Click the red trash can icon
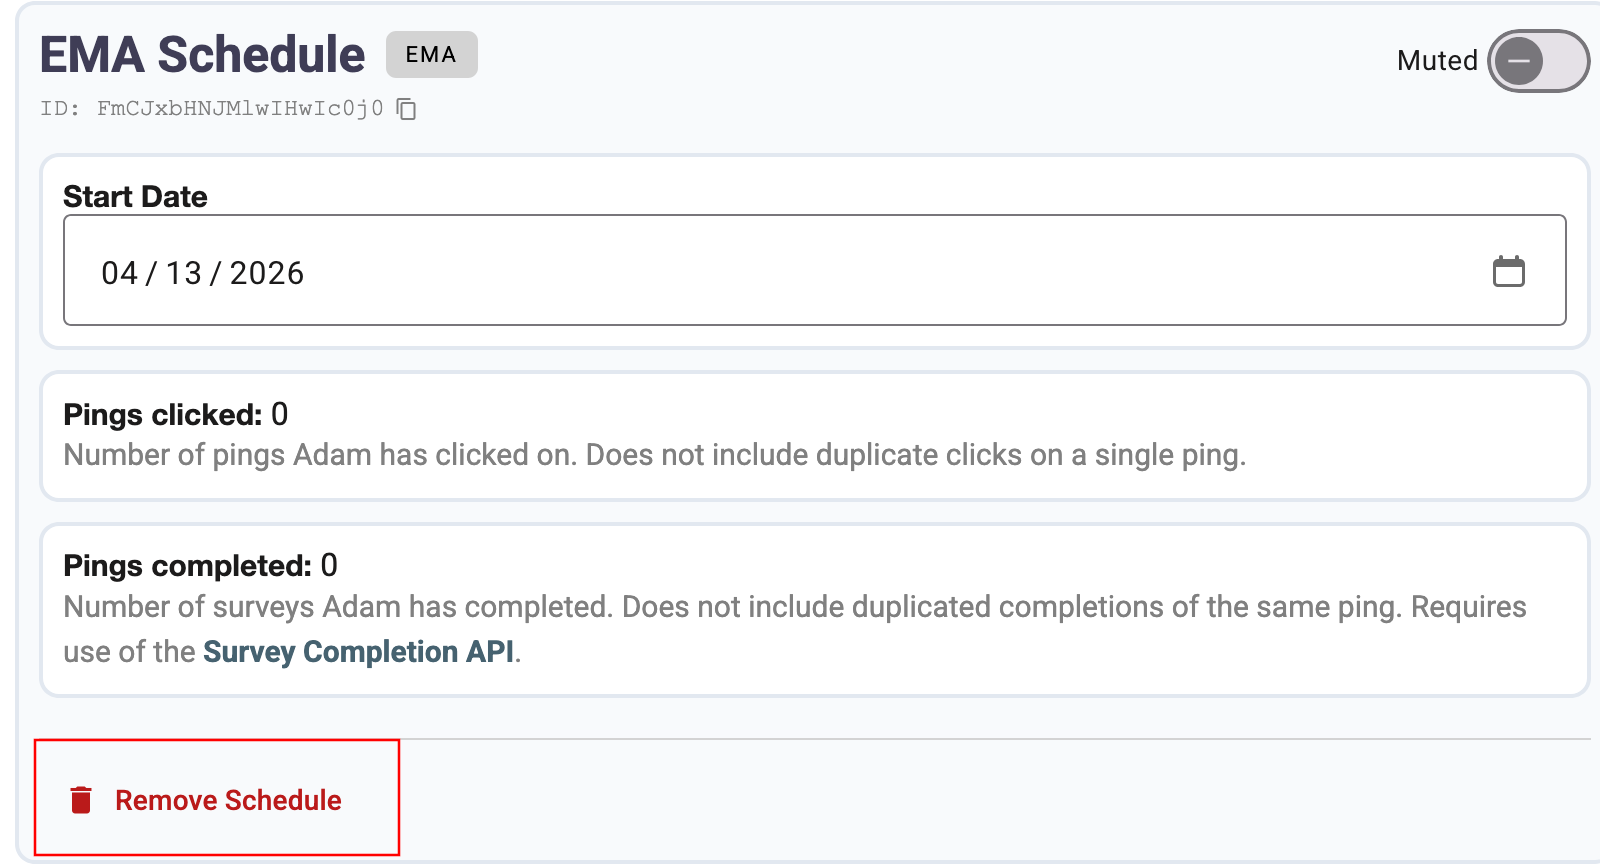1600x864 pixels. pos(81,799)
